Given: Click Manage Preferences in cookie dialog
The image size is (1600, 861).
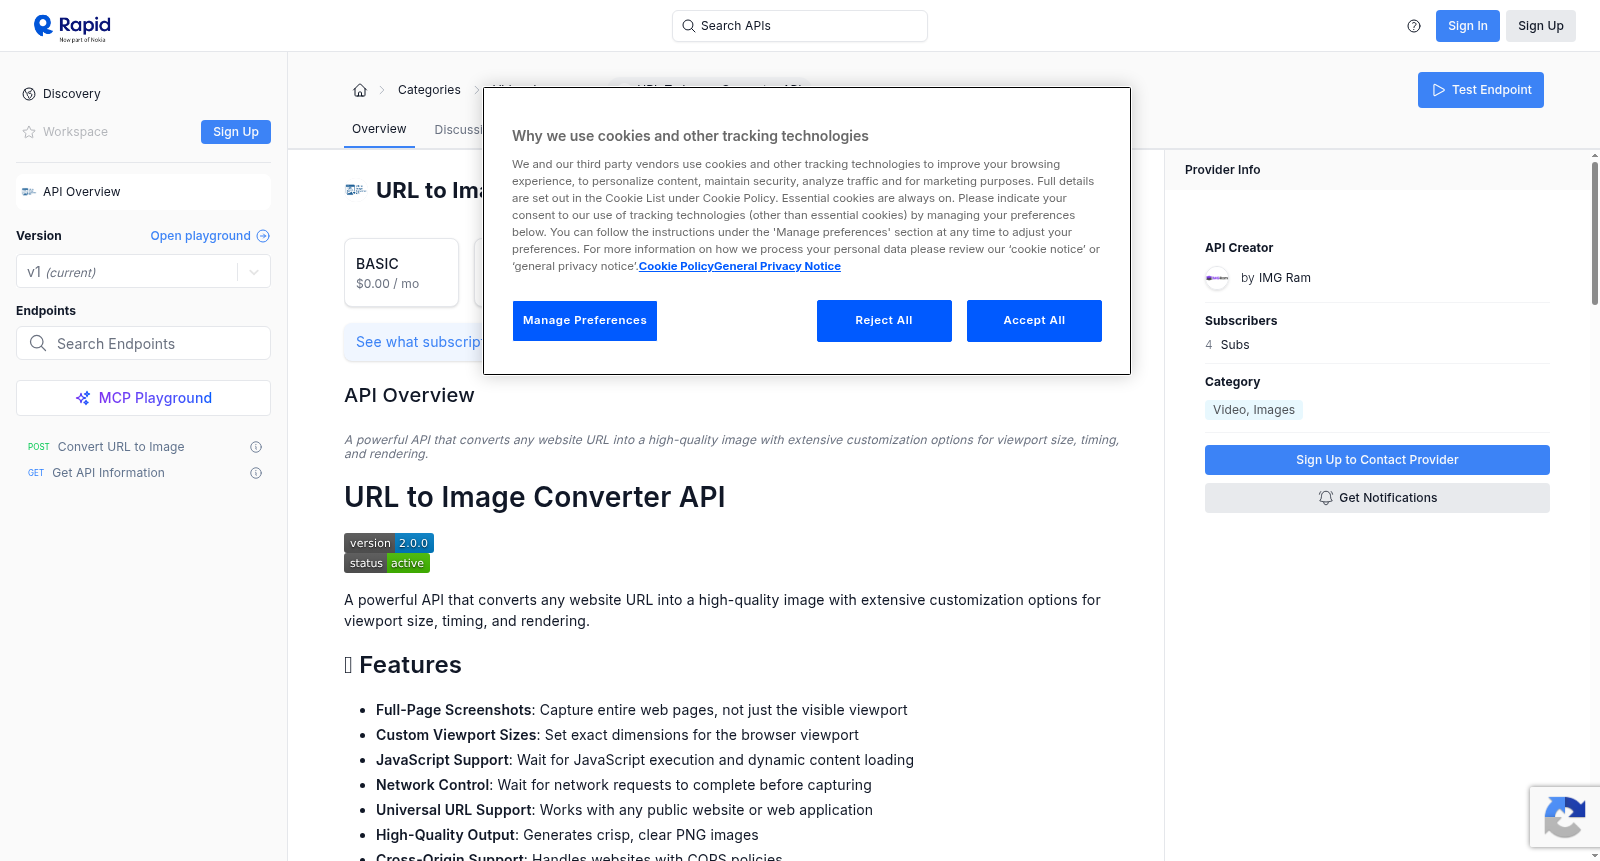Looking at the screenshot, I should [585, 321].
